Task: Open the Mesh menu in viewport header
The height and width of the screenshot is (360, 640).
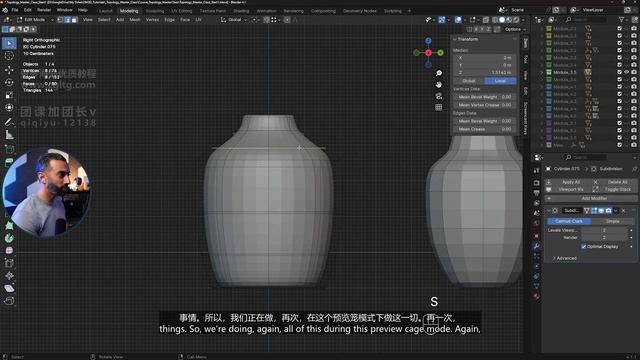Action: coord(135,20)
